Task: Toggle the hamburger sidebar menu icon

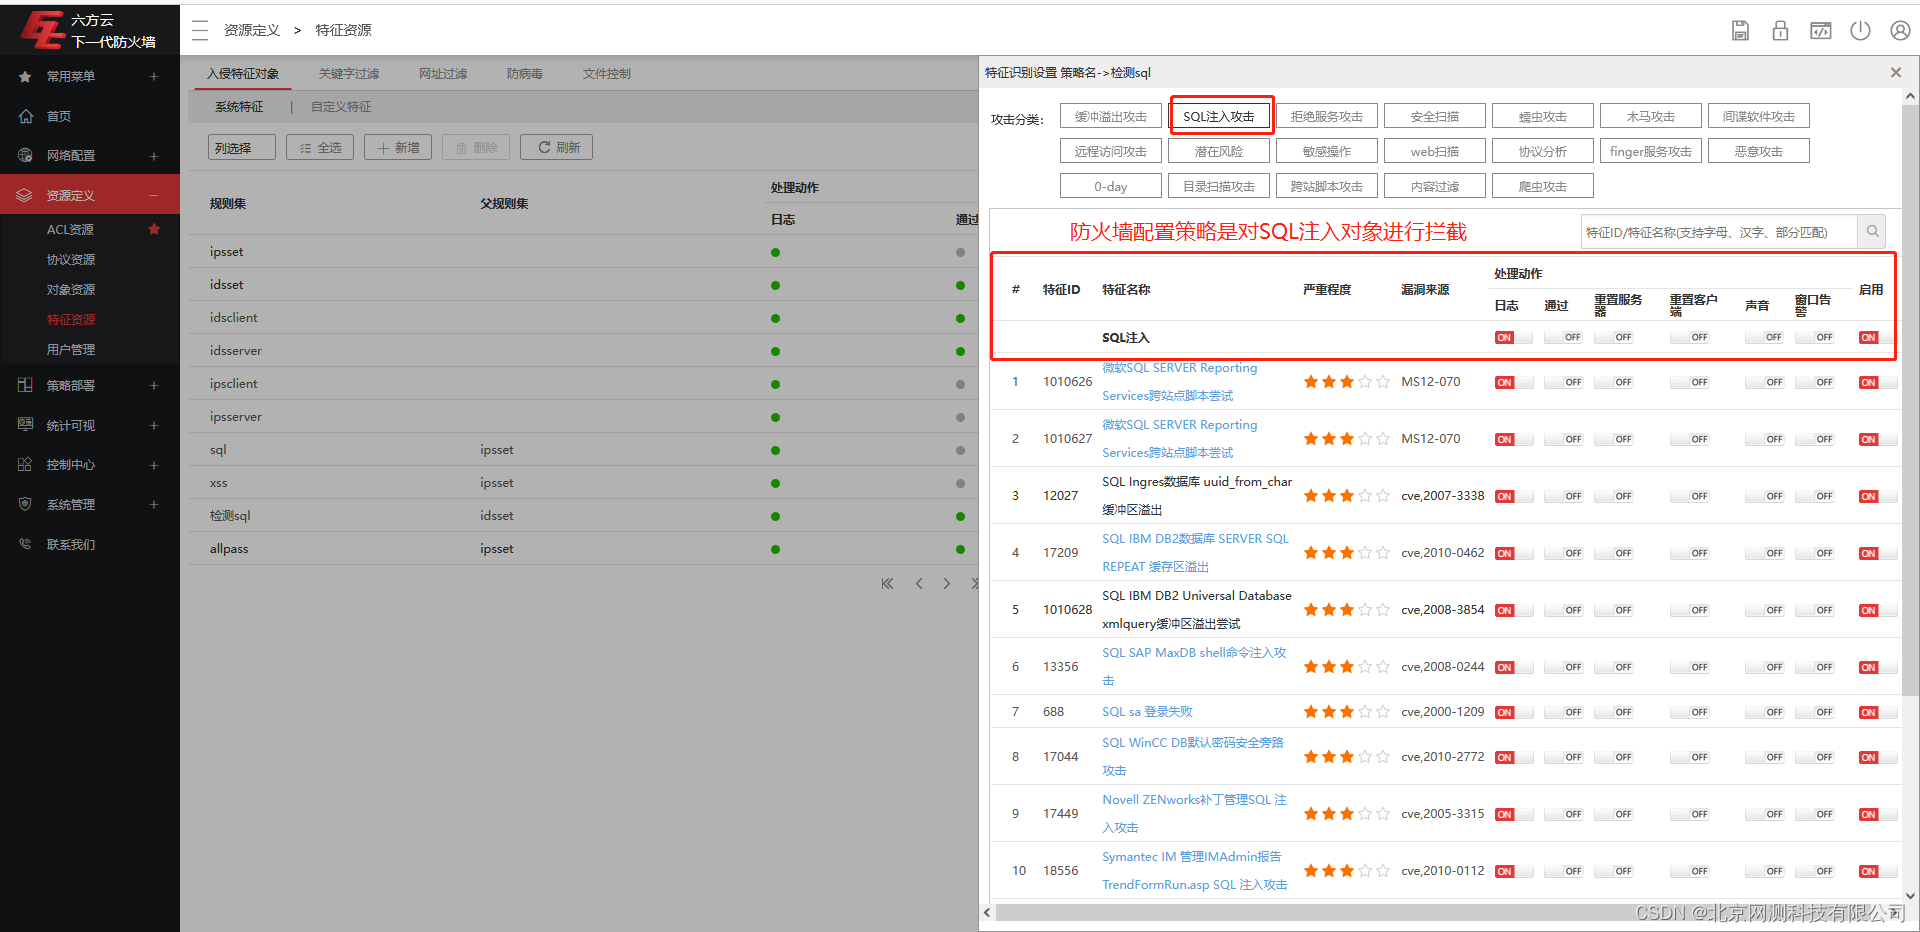Action: pos(200,30)
